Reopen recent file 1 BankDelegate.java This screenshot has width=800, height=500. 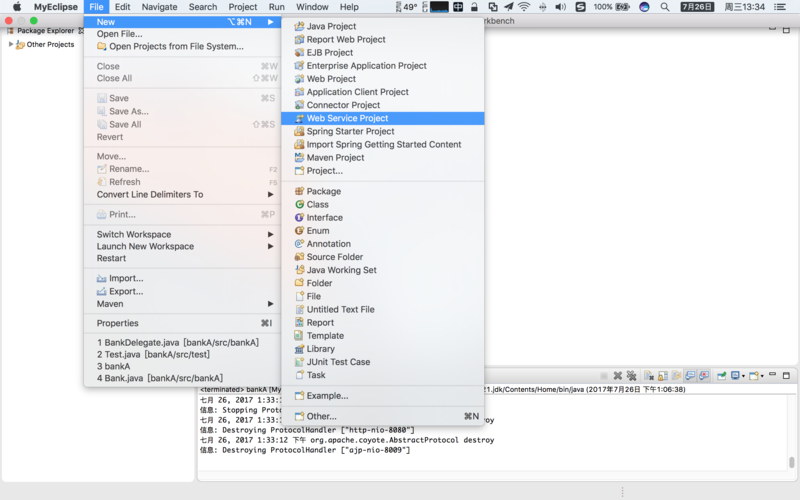[182, 342]
